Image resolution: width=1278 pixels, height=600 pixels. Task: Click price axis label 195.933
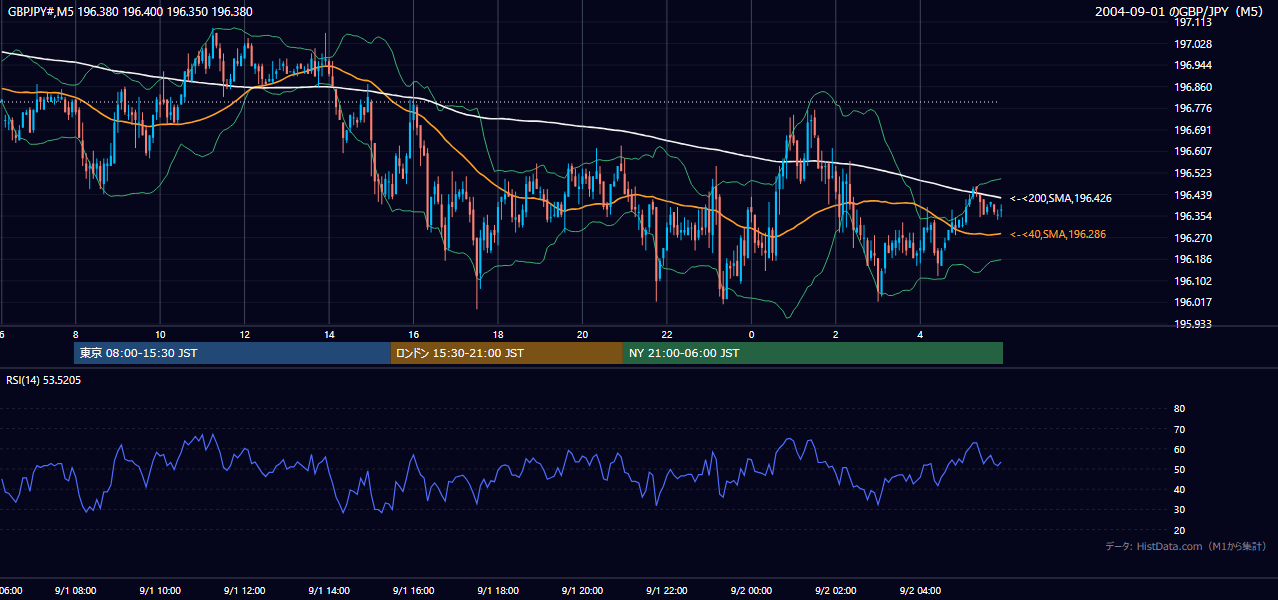(1193, 324)
